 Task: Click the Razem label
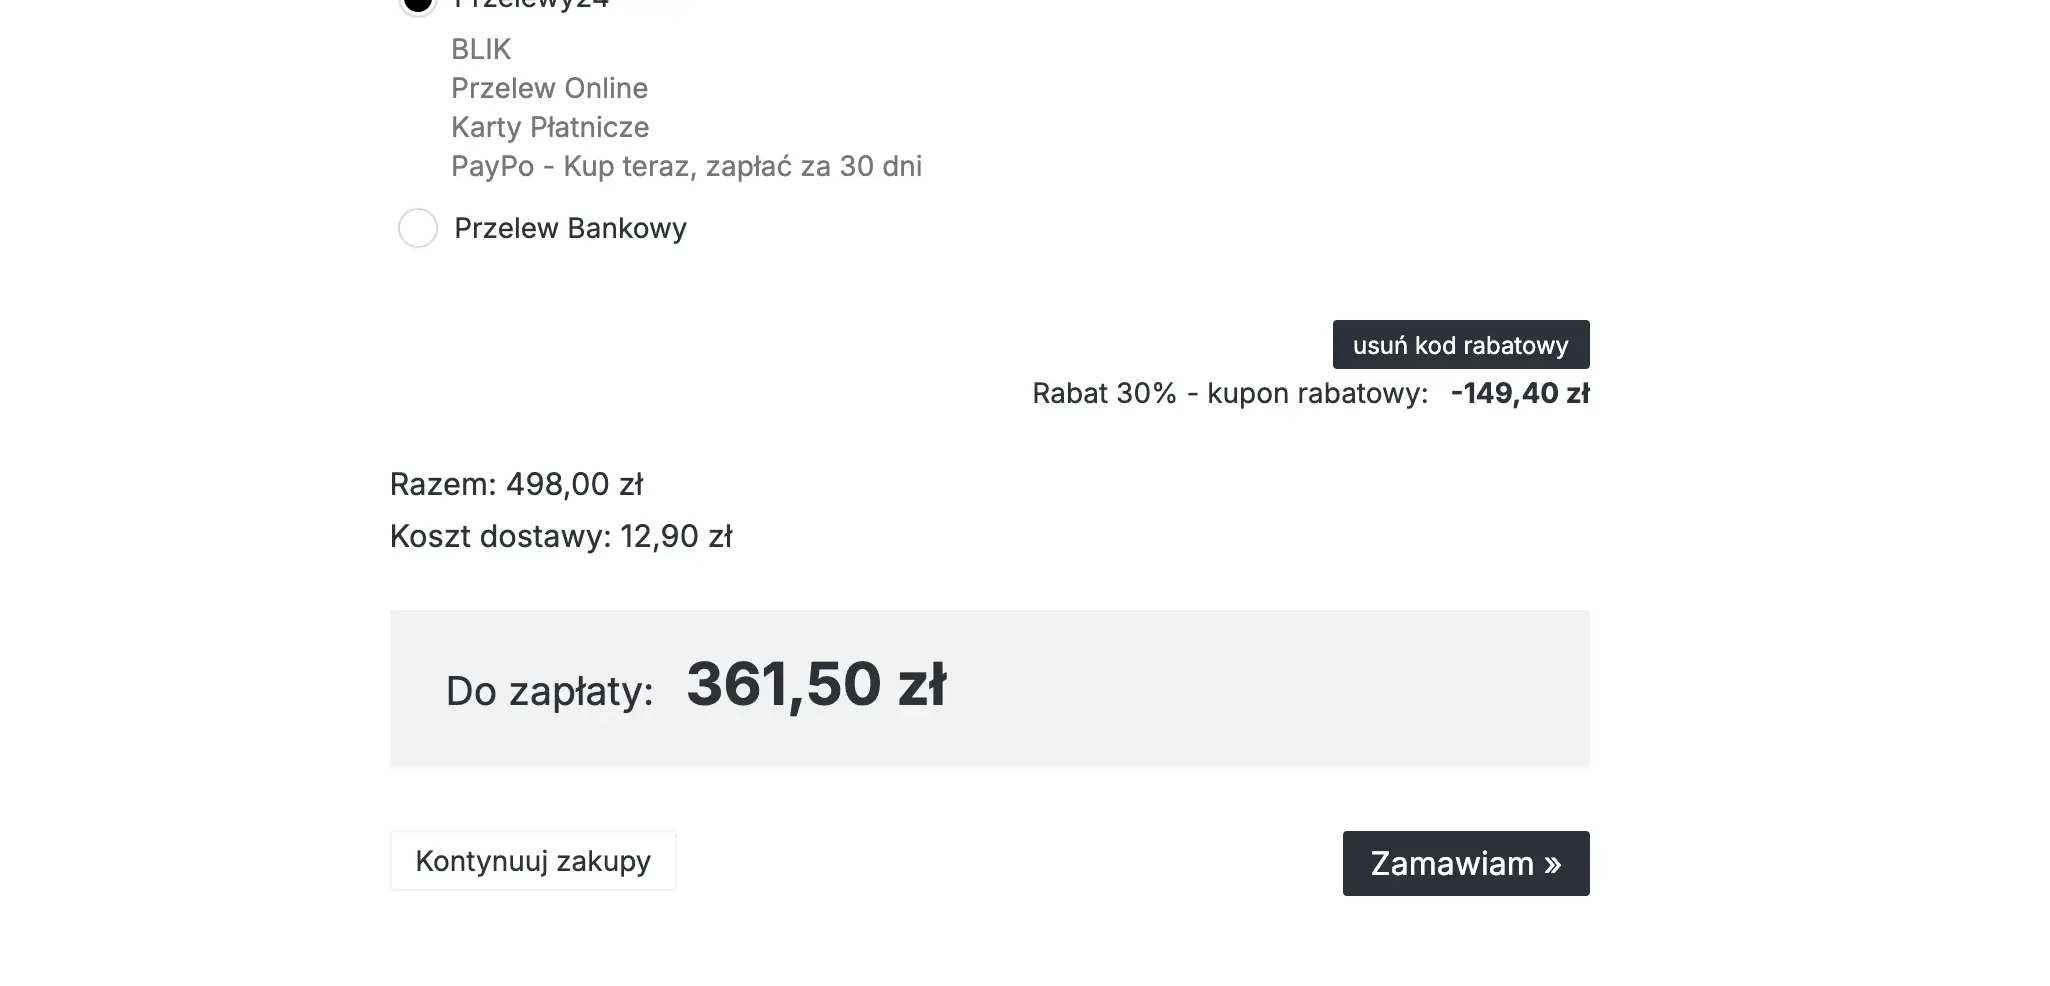[x=442, y=484]
